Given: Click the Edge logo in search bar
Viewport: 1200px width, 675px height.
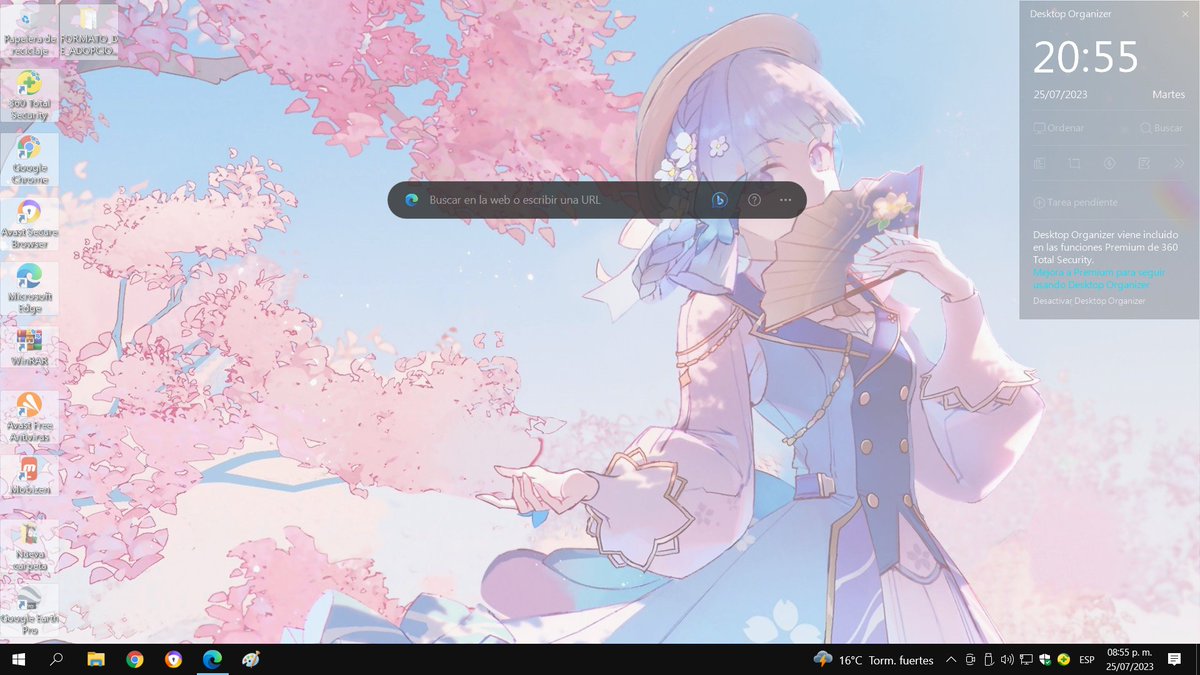Looking at the screenshot, I should (411, 200).
